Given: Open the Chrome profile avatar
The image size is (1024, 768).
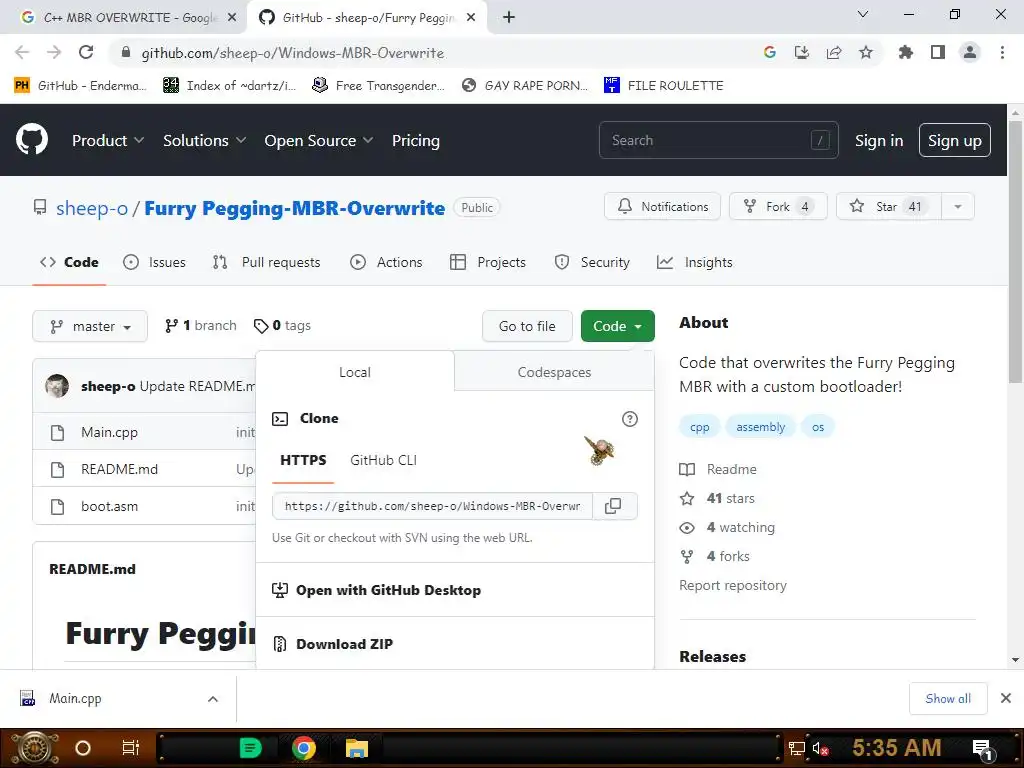Looking at the screenshot, I should tap(970, 53).
